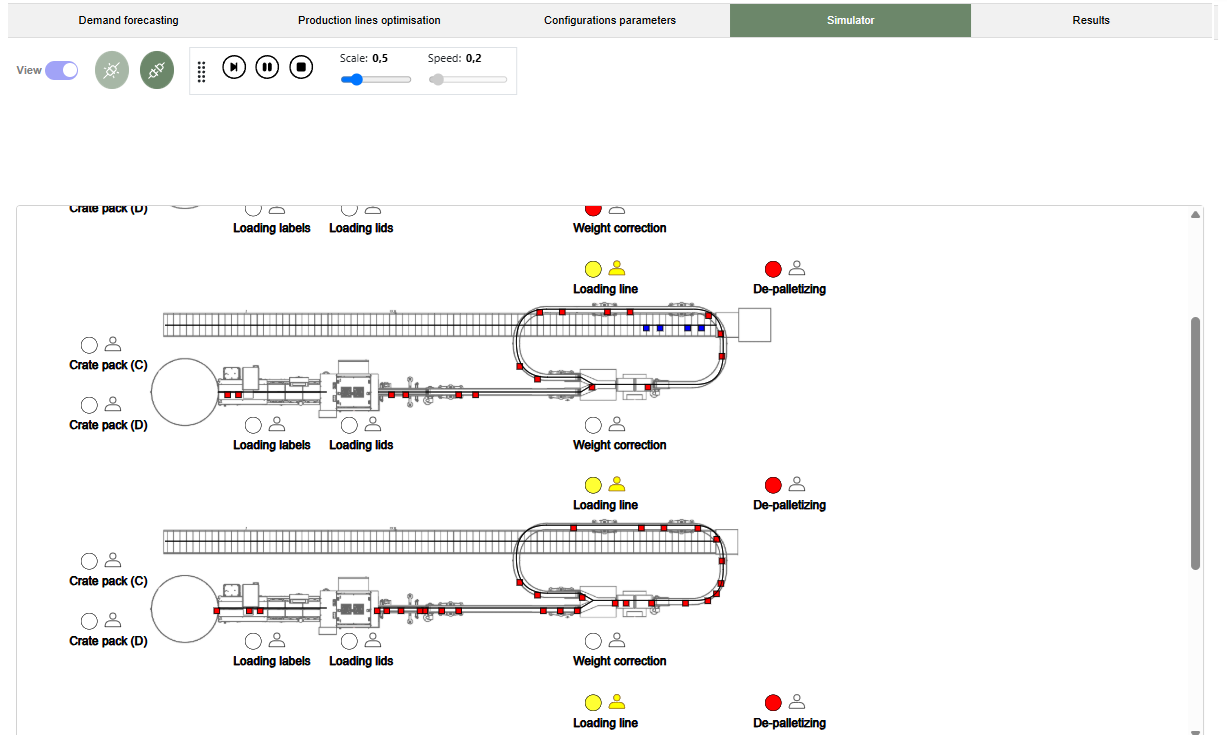1227x735 pixels.
Task: Click the disconnect plug icon button
Action: (x=112, y=70)
